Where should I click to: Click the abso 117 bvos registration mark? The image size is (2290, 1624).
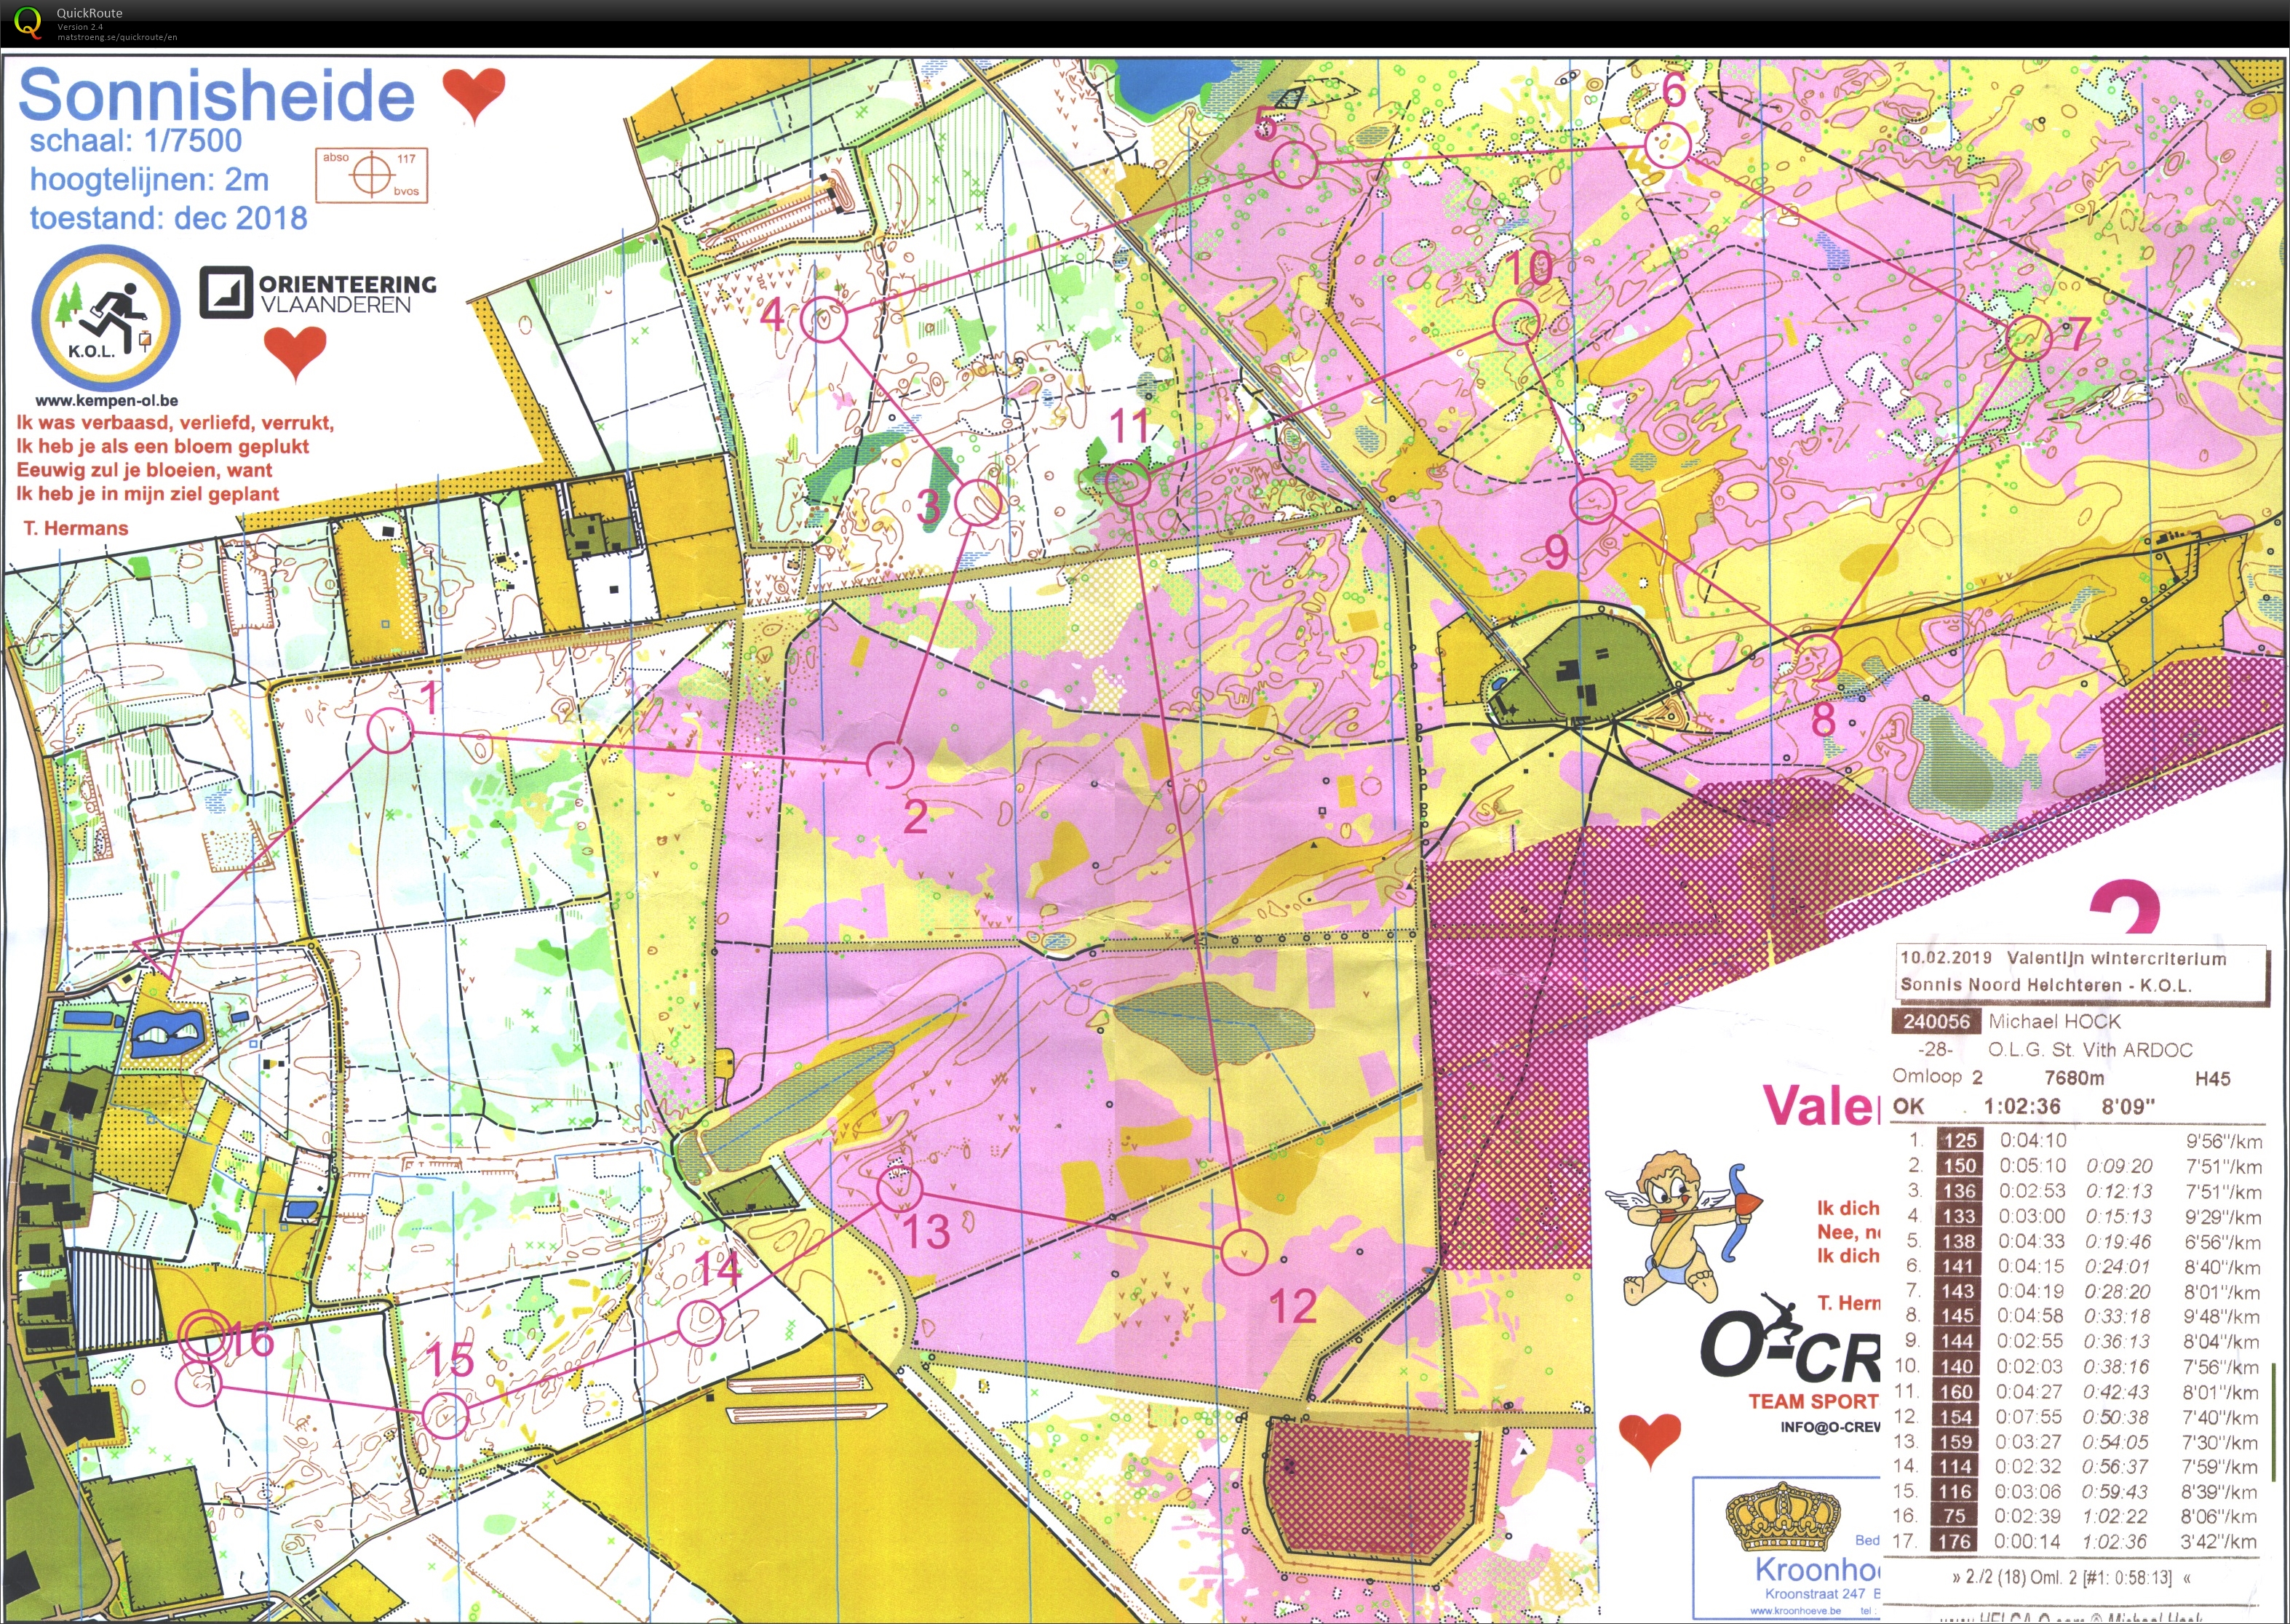point(372,175)
